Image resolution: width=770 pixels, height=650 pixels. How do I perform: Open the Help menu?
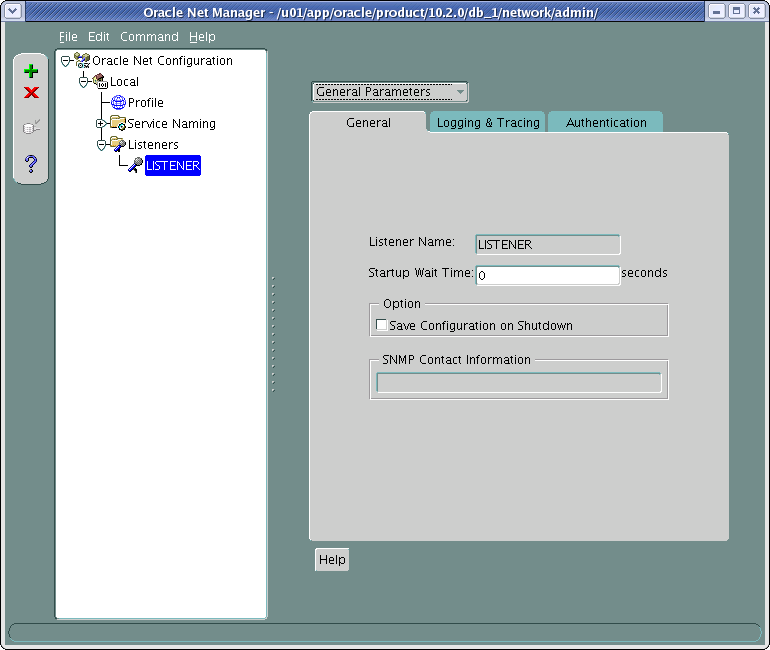tap(202, 37)
